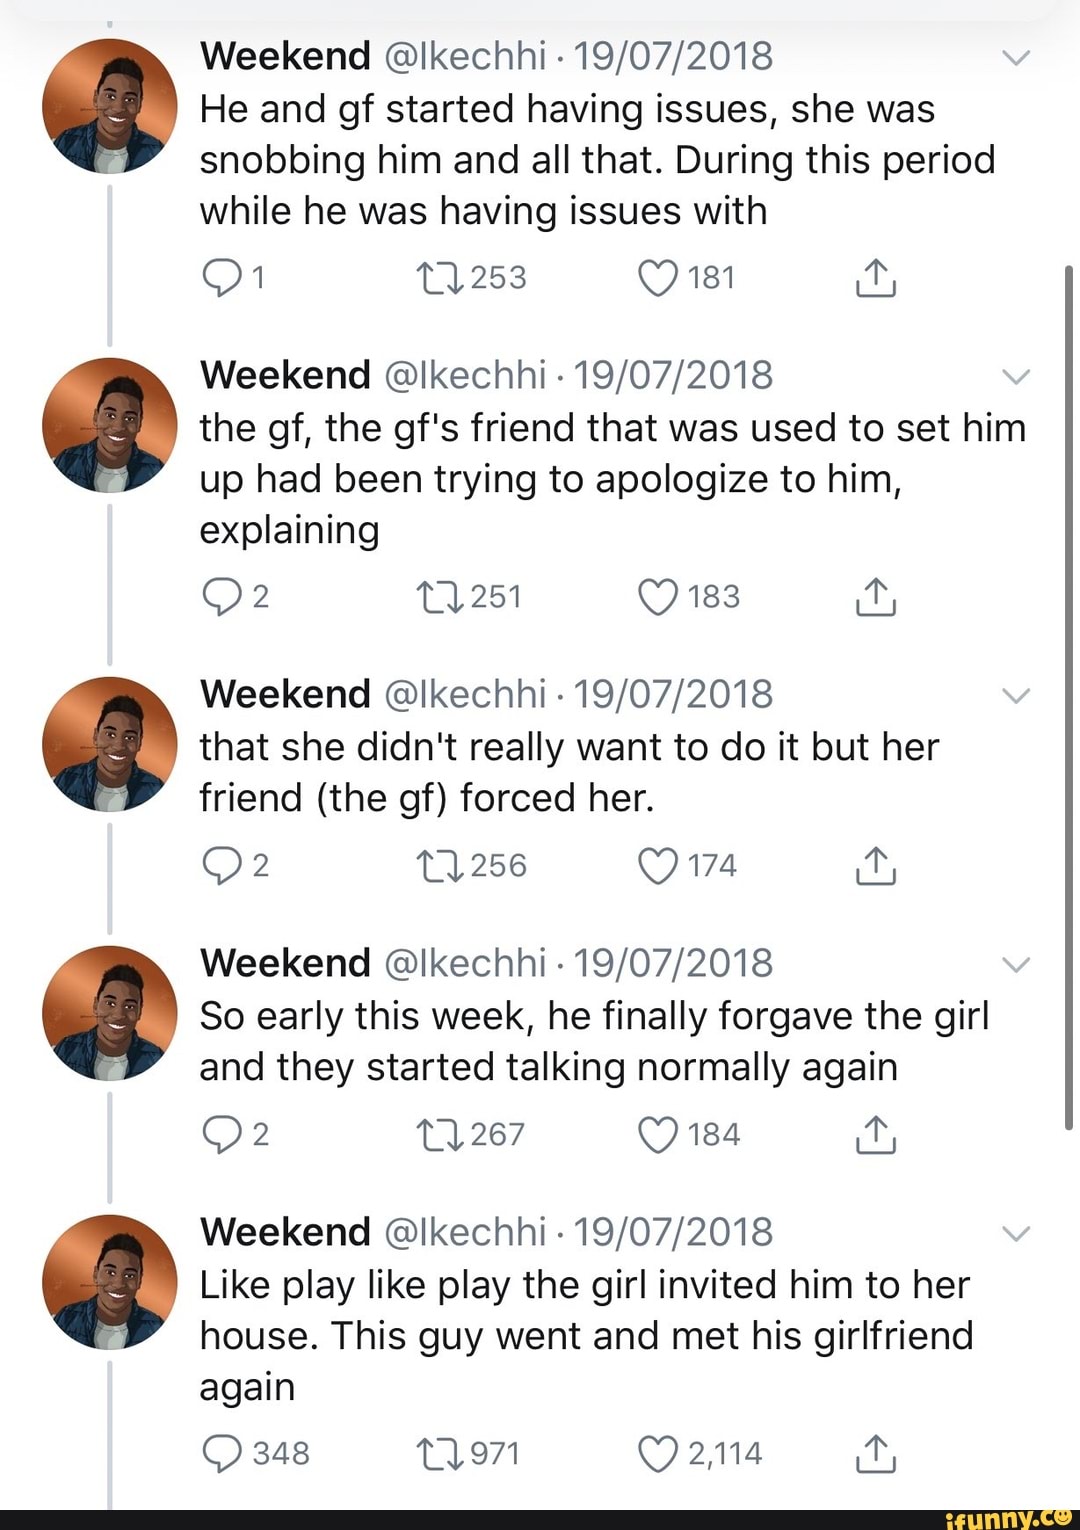1080x1530 pixels.
Task: Like the tweet showing 181 likes
Action: pos(658,278)
